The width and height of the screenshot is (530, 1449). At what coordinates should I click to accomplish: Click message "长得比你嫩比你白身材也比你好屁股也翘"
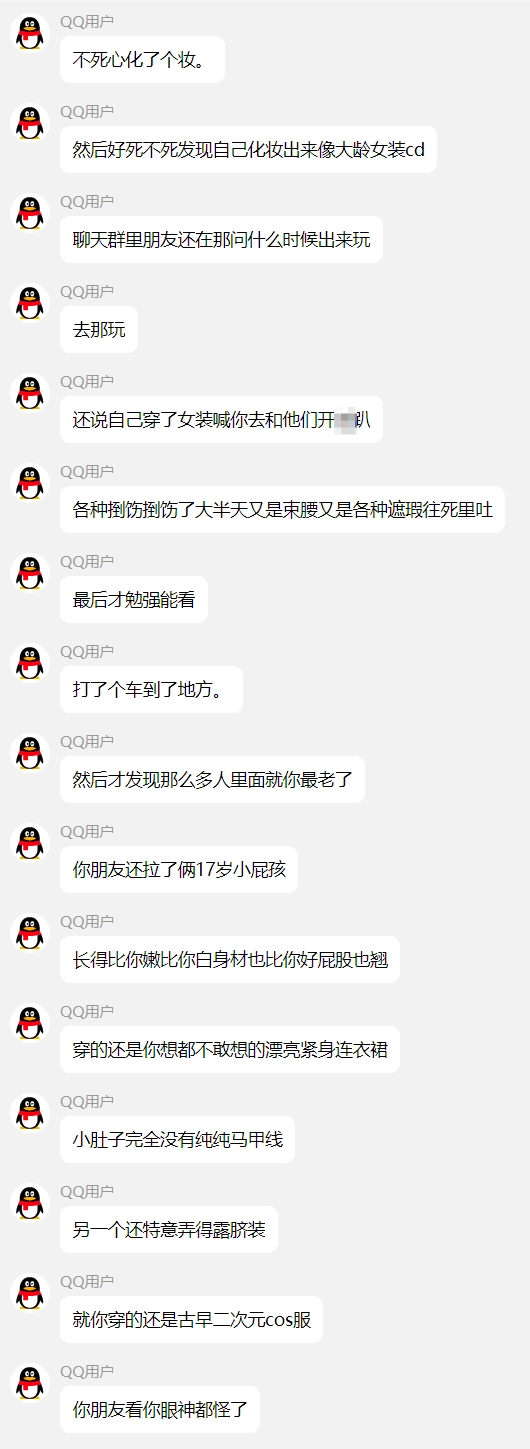[230, 960]
